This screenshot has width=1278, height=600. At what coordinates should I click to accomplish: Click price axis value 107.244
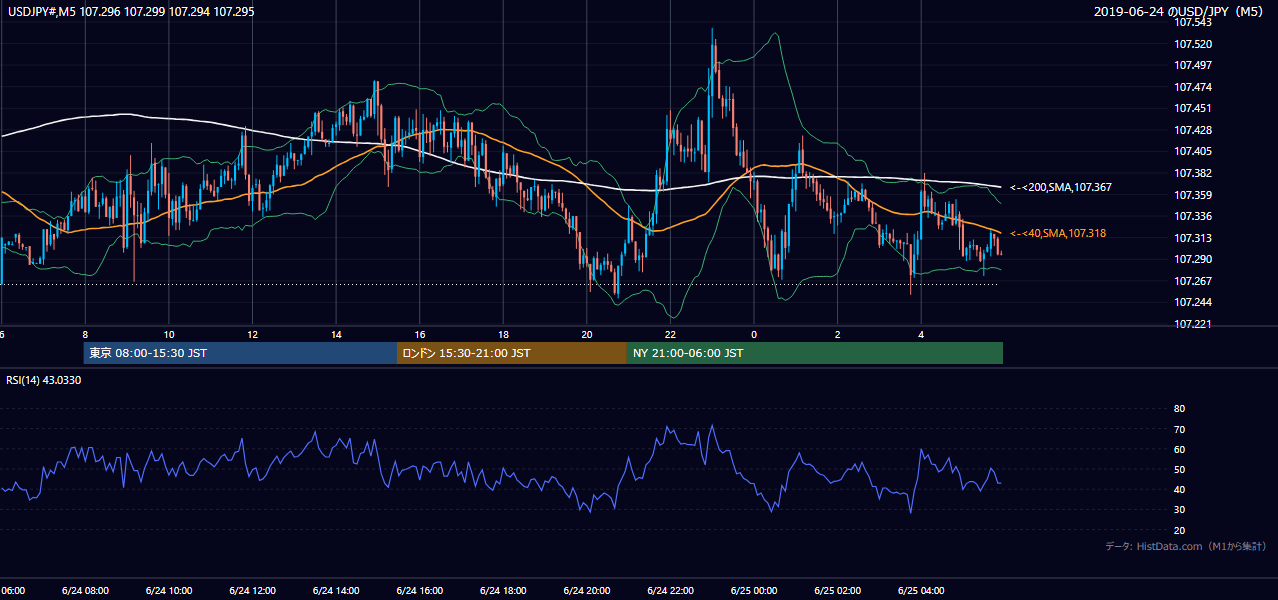tap(1192, 302)
